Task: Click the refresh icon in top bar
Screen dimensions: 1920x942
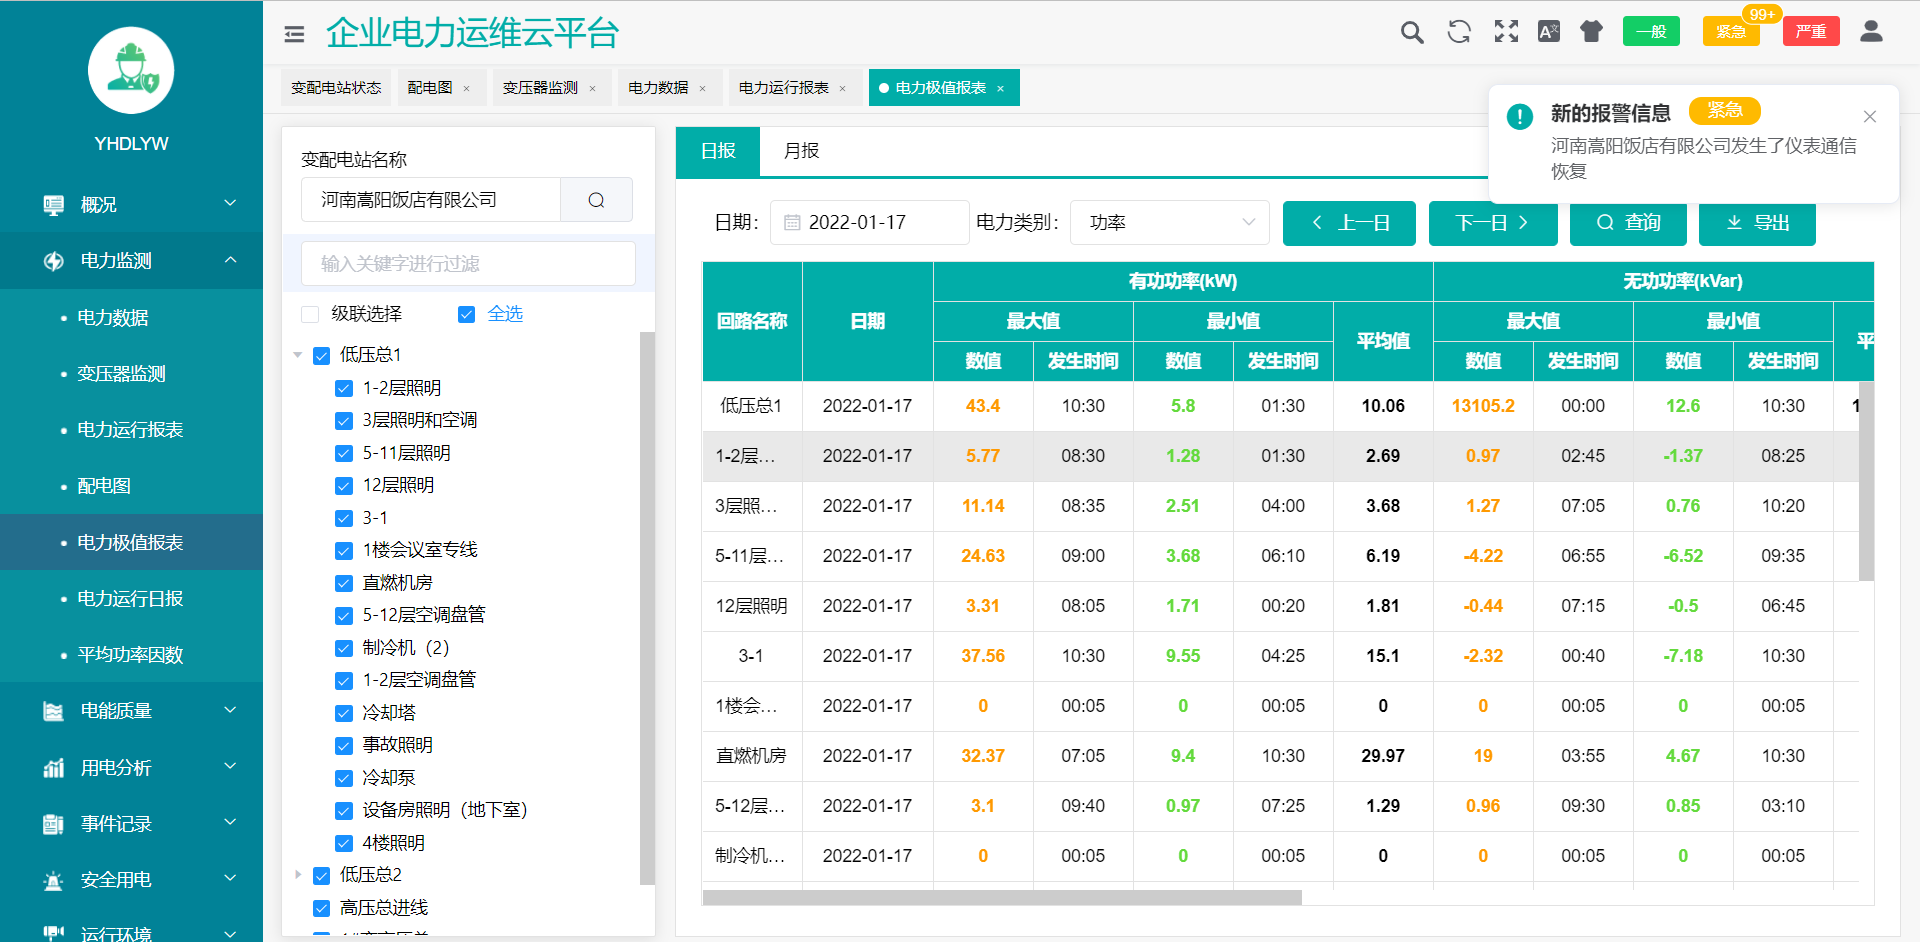Action: point(1459,32)
